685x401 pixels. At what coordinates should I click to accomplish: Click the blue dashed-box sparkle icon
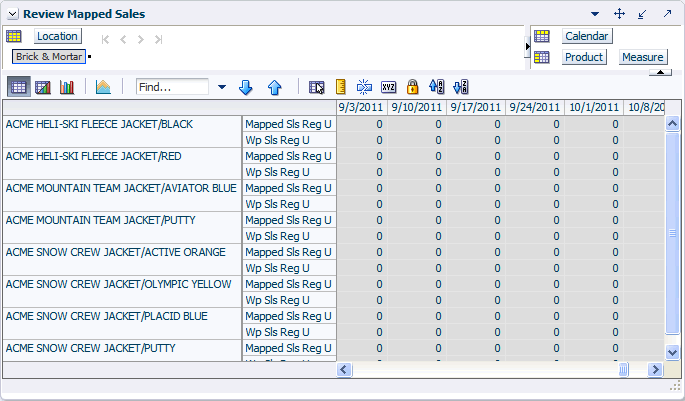tap(364, 87)
